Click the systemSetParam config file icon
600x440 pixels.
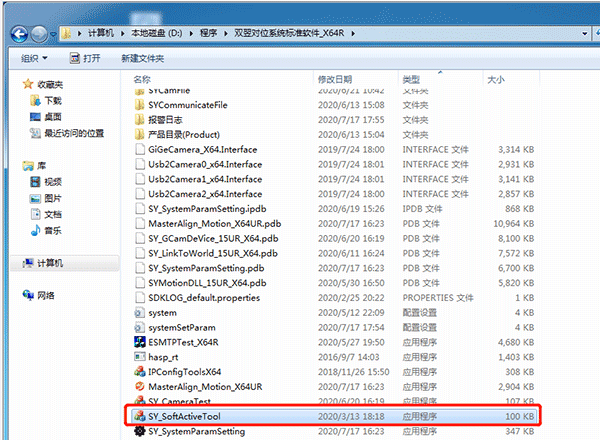(139, 327)
